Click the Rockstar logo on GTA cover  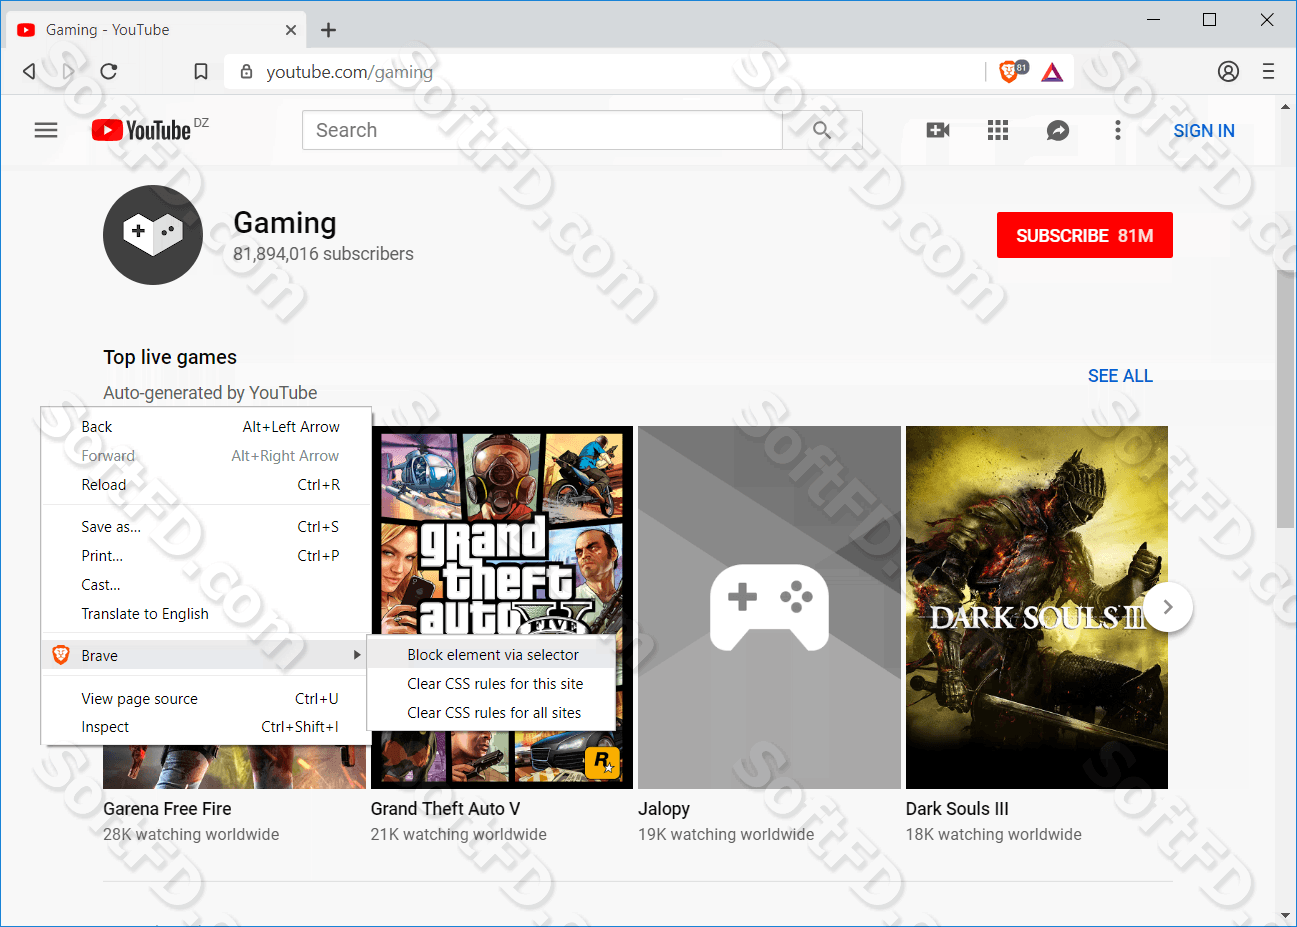pyautogui.click(x=602, y=762)
